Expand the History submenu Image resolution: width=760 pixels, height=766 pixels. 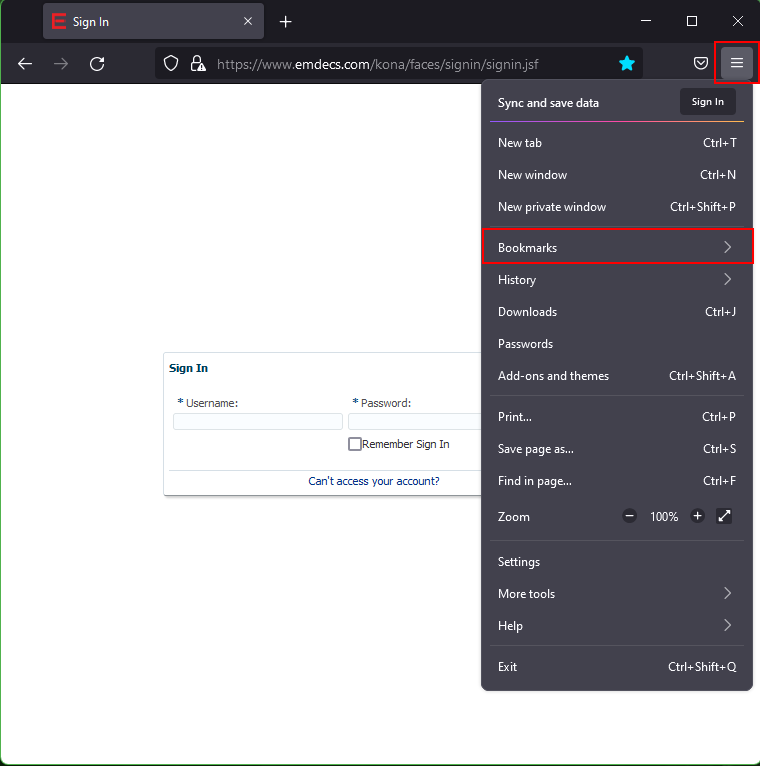click(x=615, y=279)
